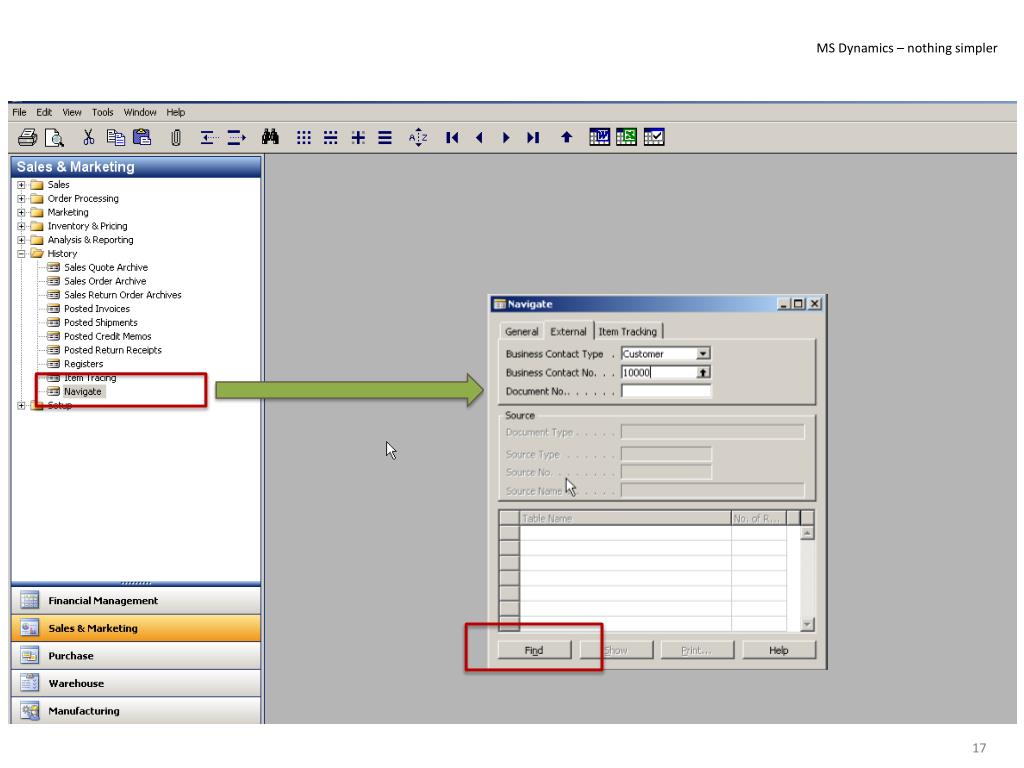
Task: Jump to the last record
Action: click(x=533, y=137)
